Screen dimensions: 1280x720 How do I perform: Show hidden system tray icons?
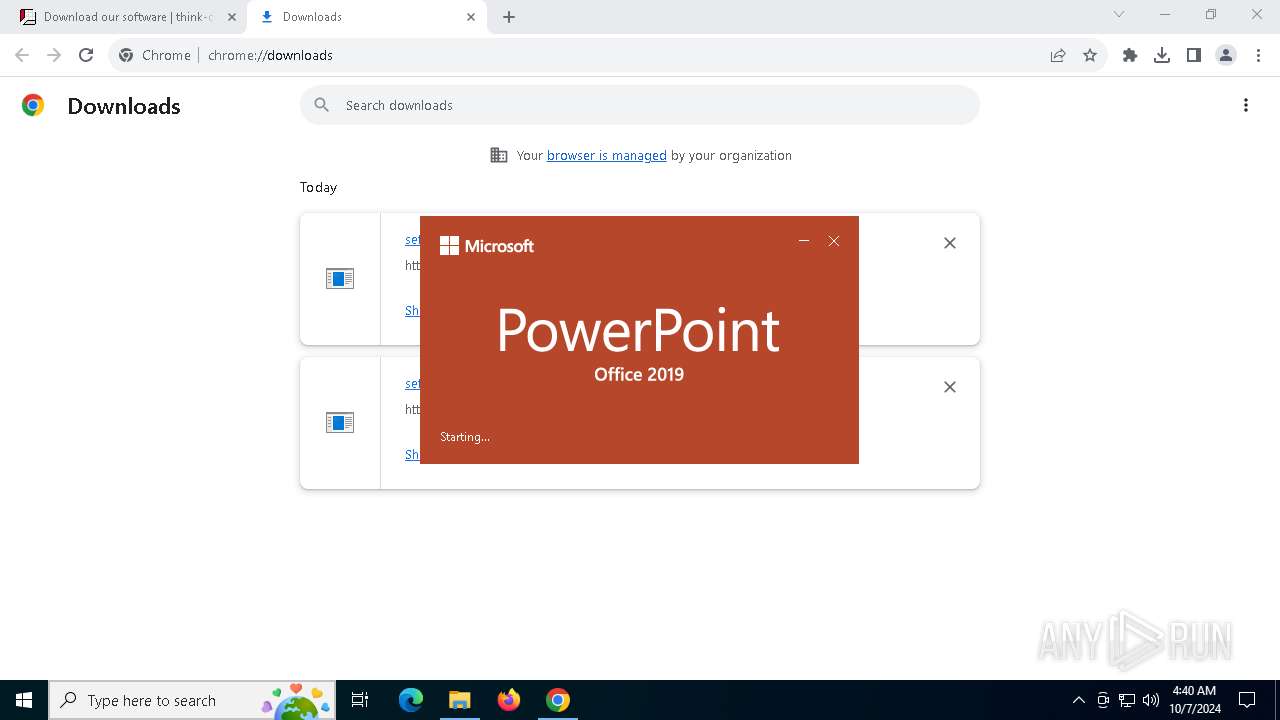point(1078,700)
